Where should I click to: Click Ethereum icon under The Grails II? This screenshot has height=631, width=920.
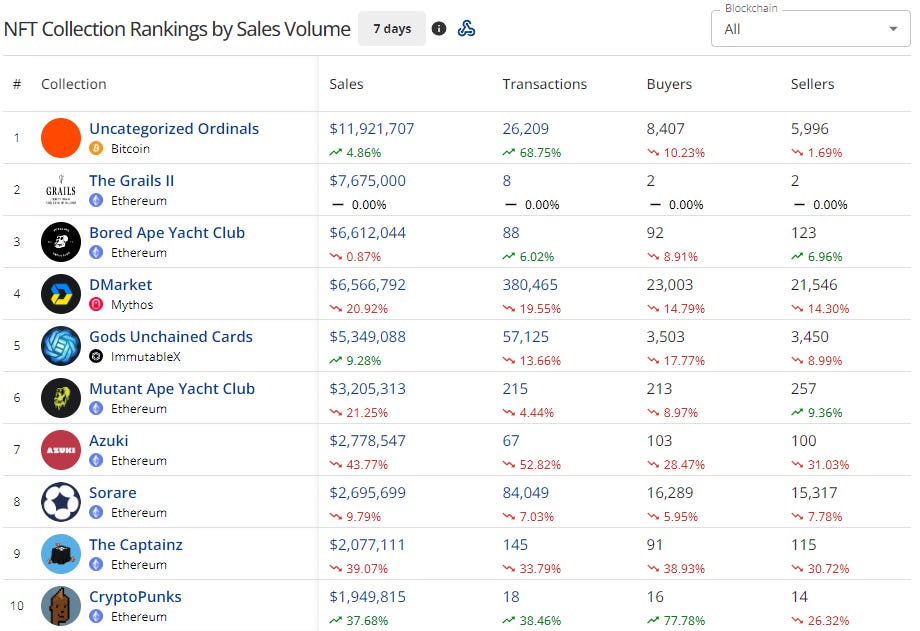(x=96, y=201)
